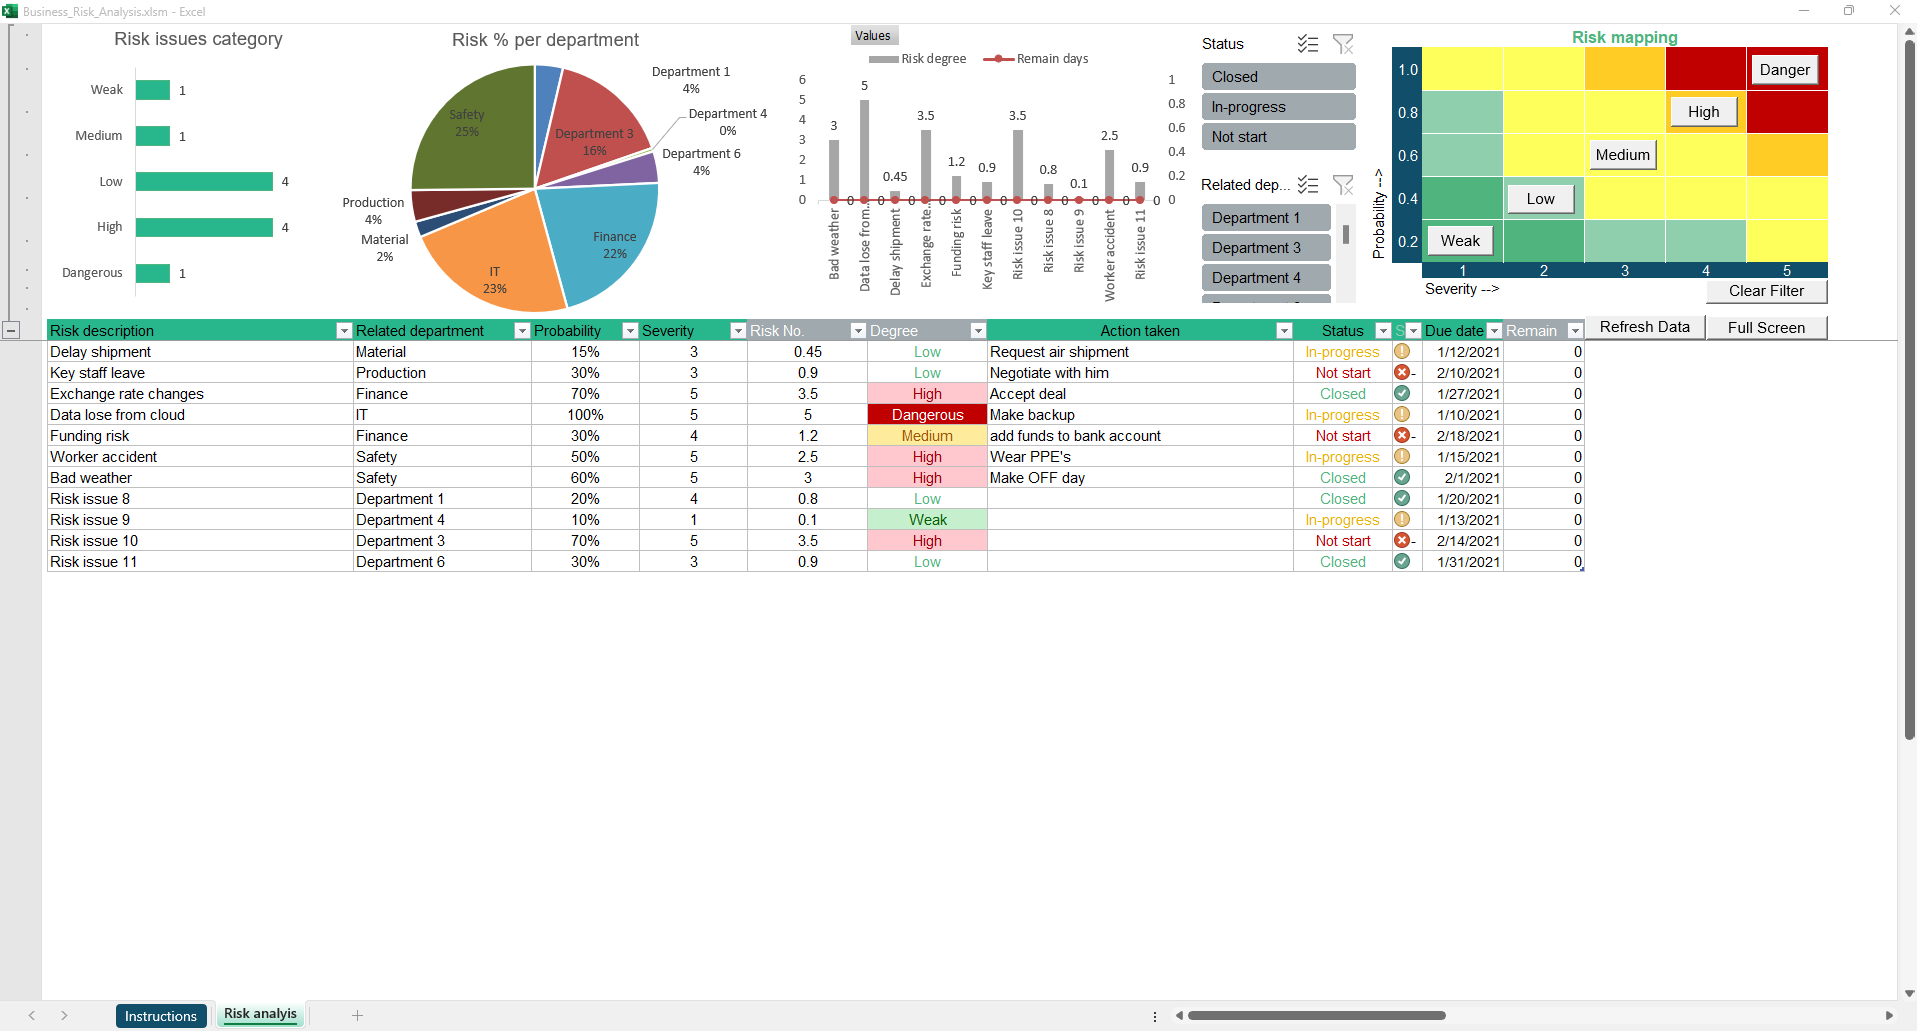Add a new sheet with plus icon
1917x1031 pixels.
pyautogui.click(x=357, y=1015)
